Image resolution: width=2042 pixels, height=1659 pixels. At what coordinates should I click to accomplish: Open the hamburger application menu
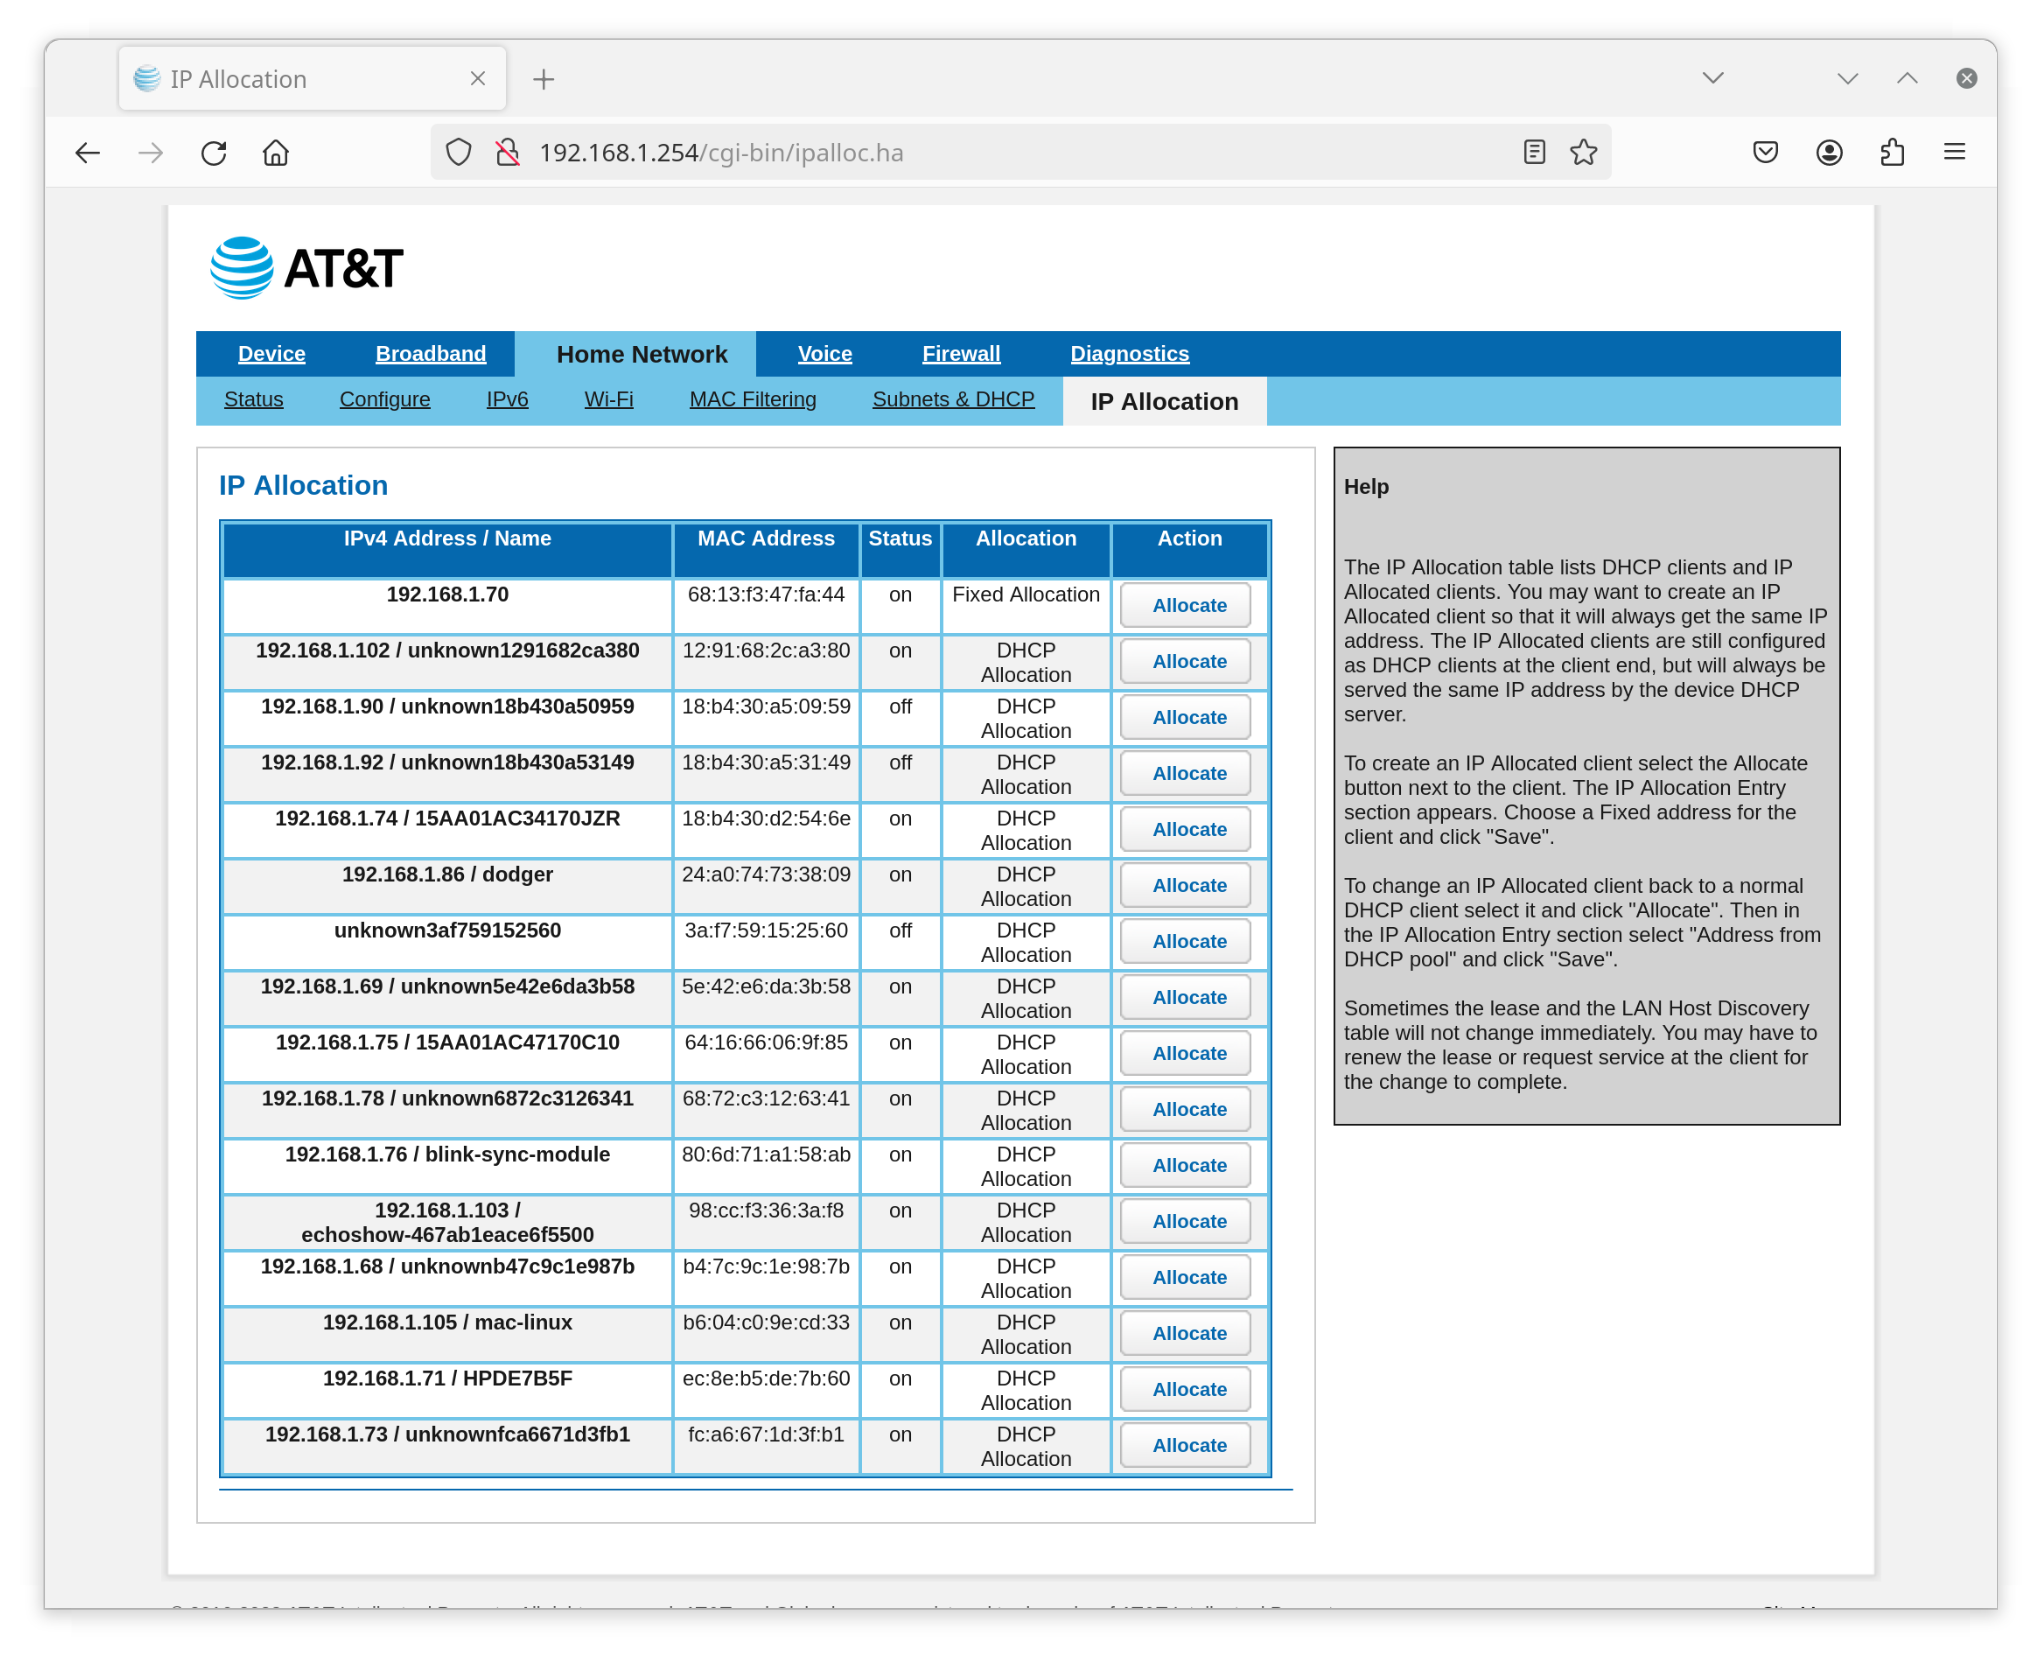pos(1954,152)
